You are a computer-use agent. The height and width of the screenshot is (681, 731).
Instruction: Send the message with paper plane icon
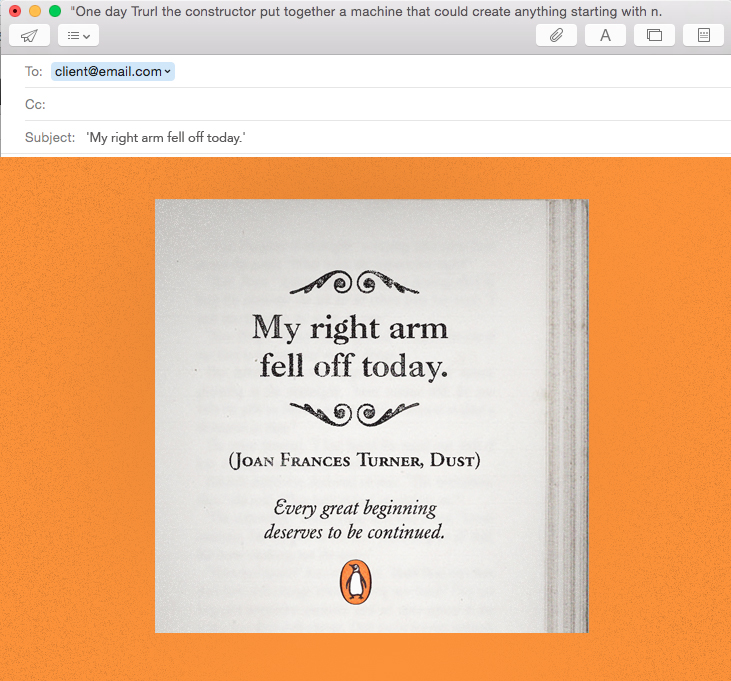click(x=29, y=35)
